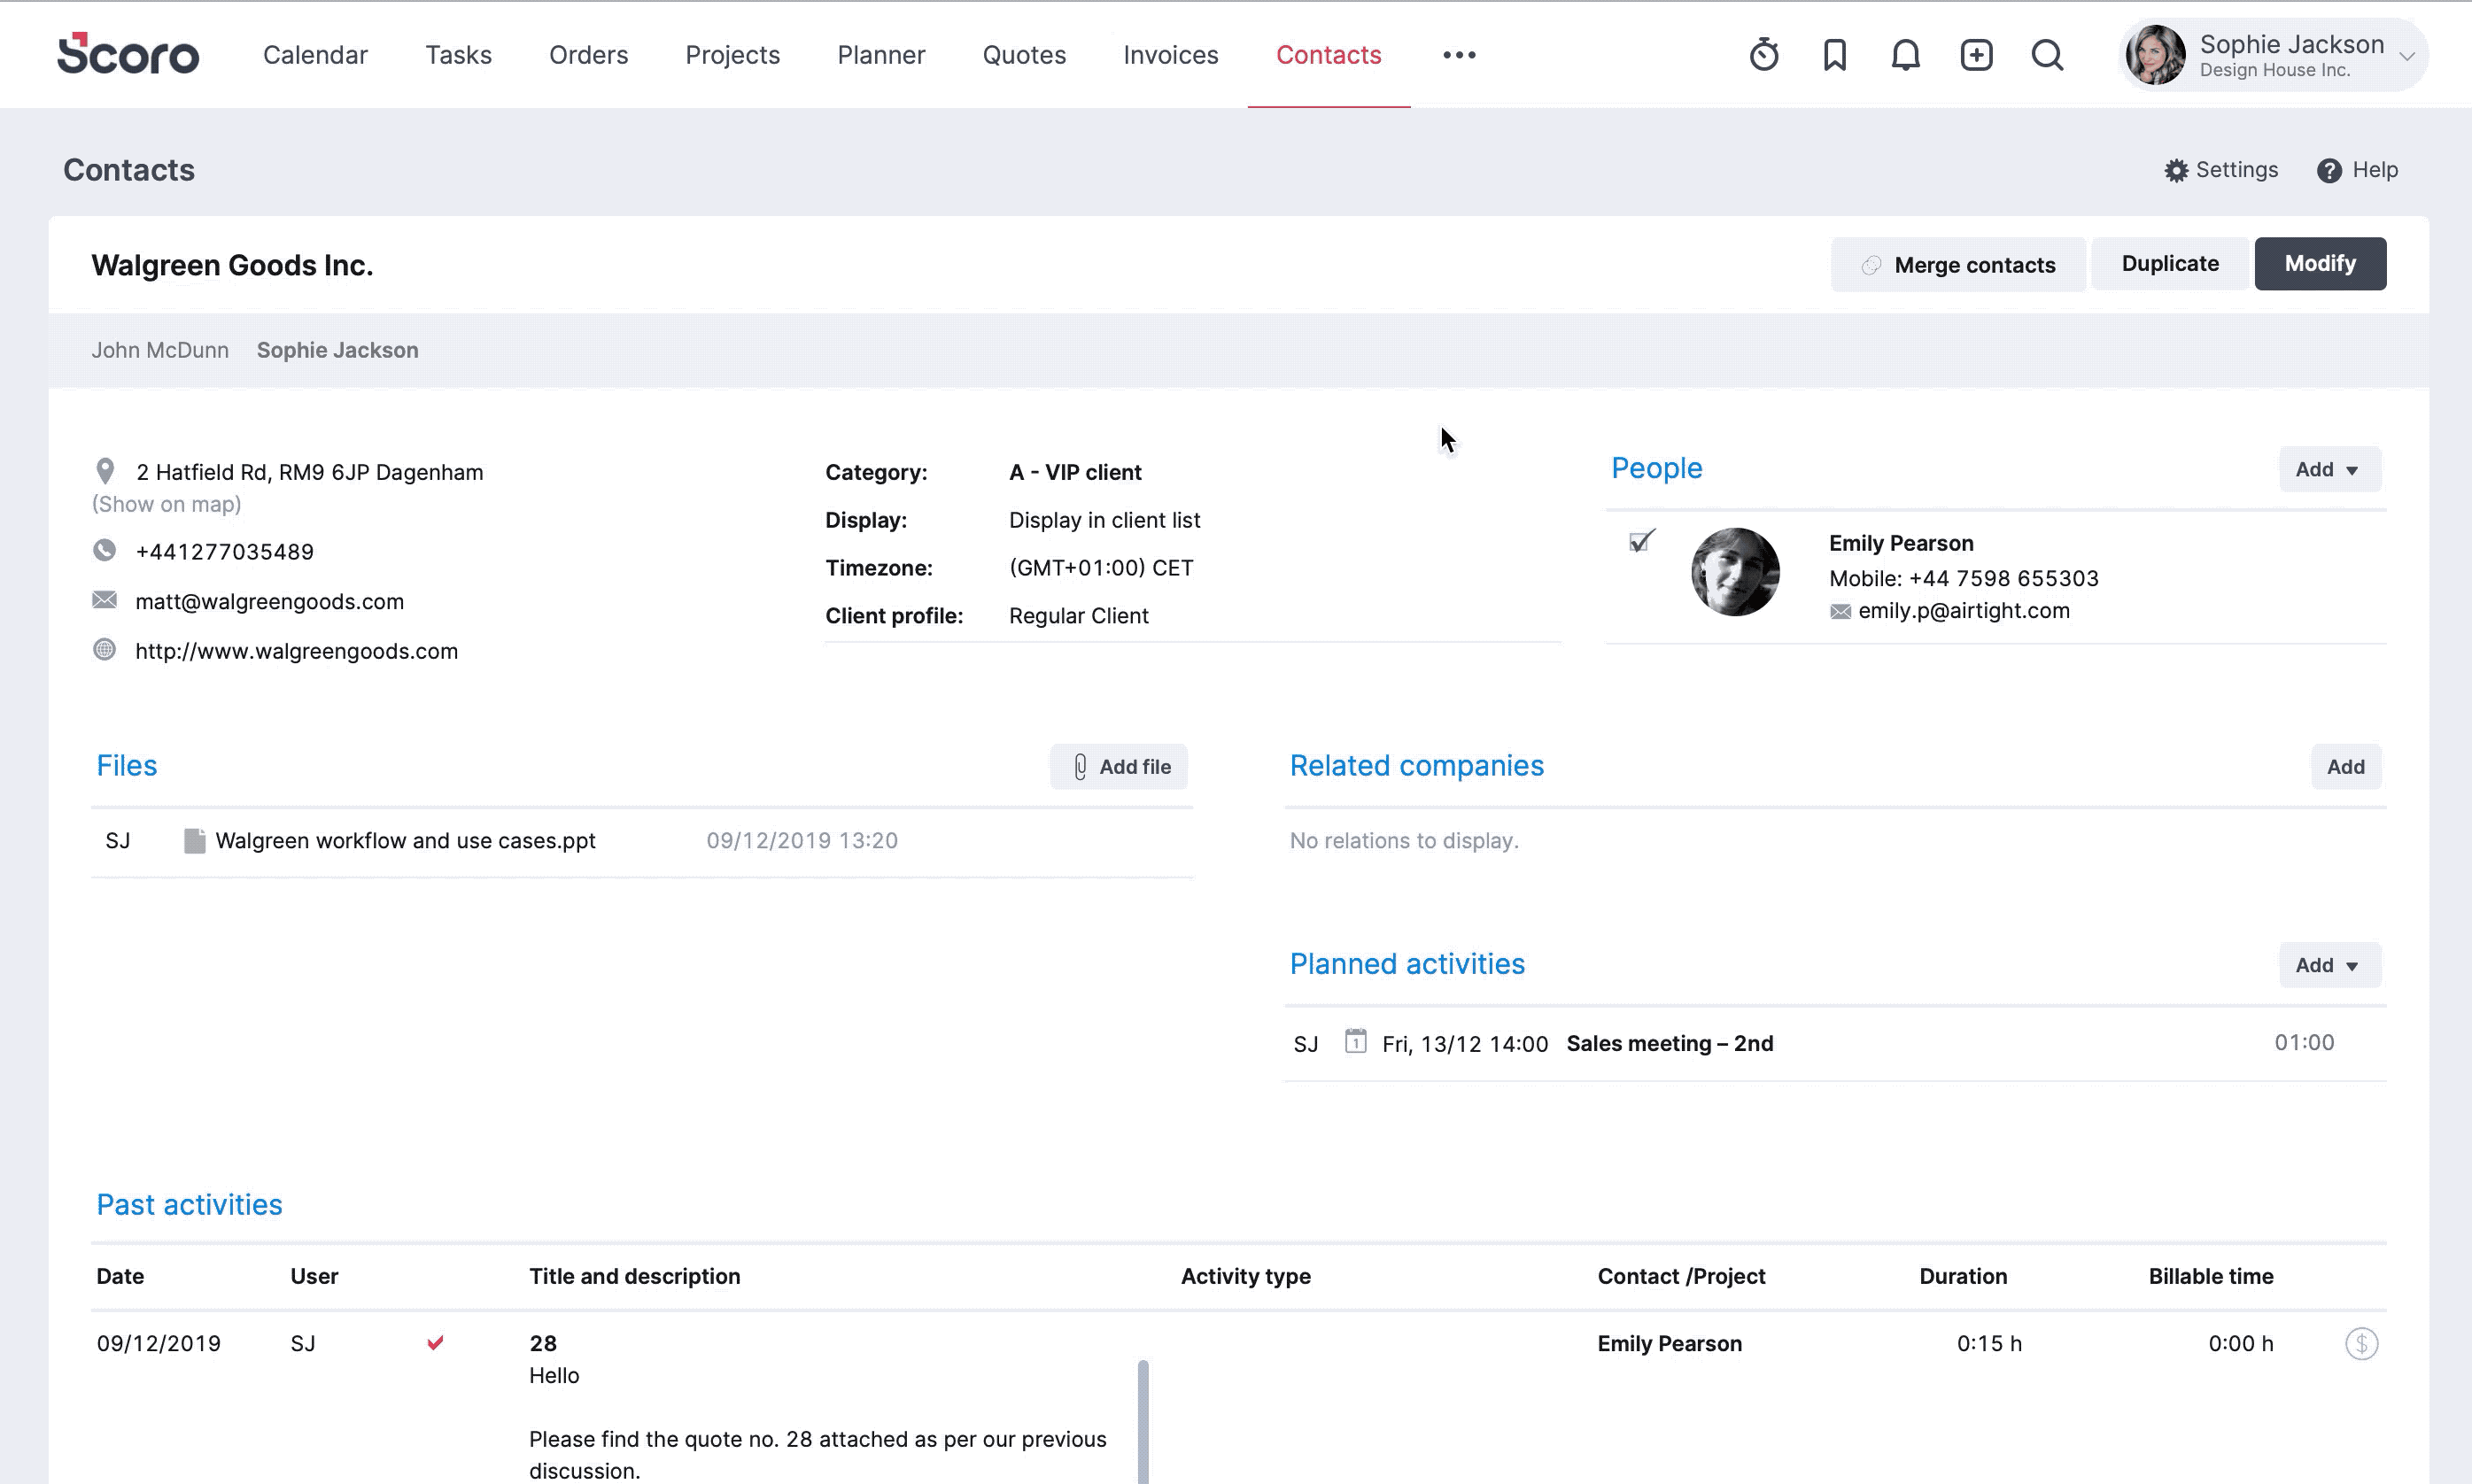The height and width of the screenshot is (1484, 2472).
Task: Click the address map pin icon
Action: (x=105, y=471)
